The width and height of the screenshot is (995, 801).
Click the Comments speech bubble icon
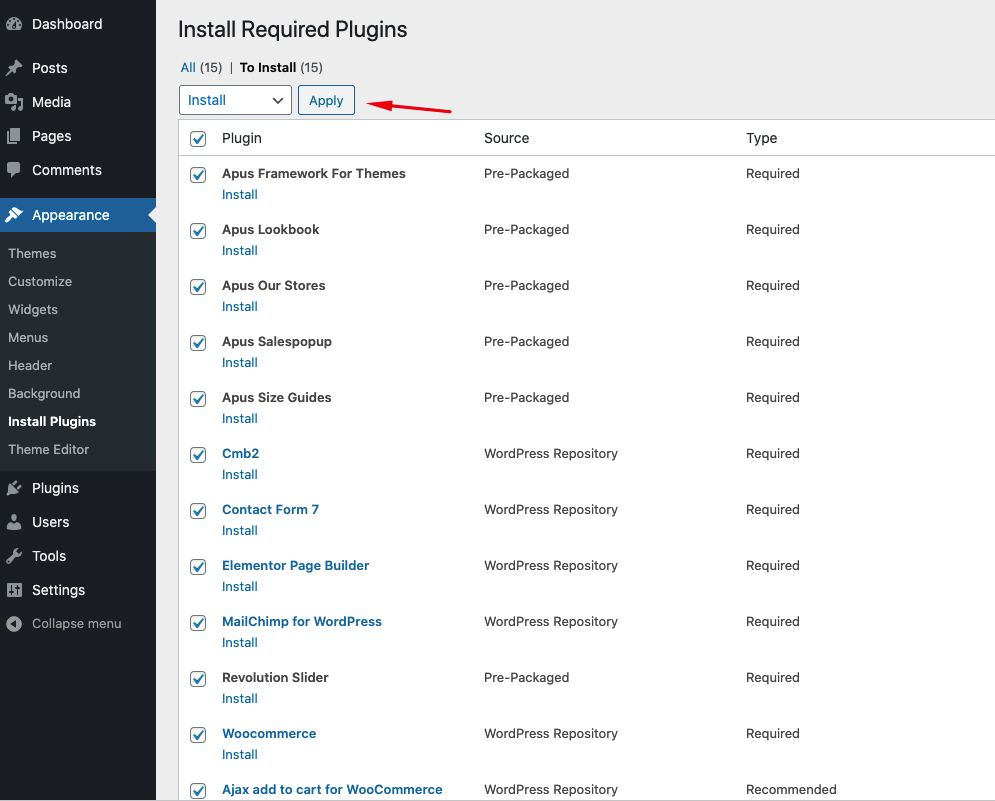[14, 170]
